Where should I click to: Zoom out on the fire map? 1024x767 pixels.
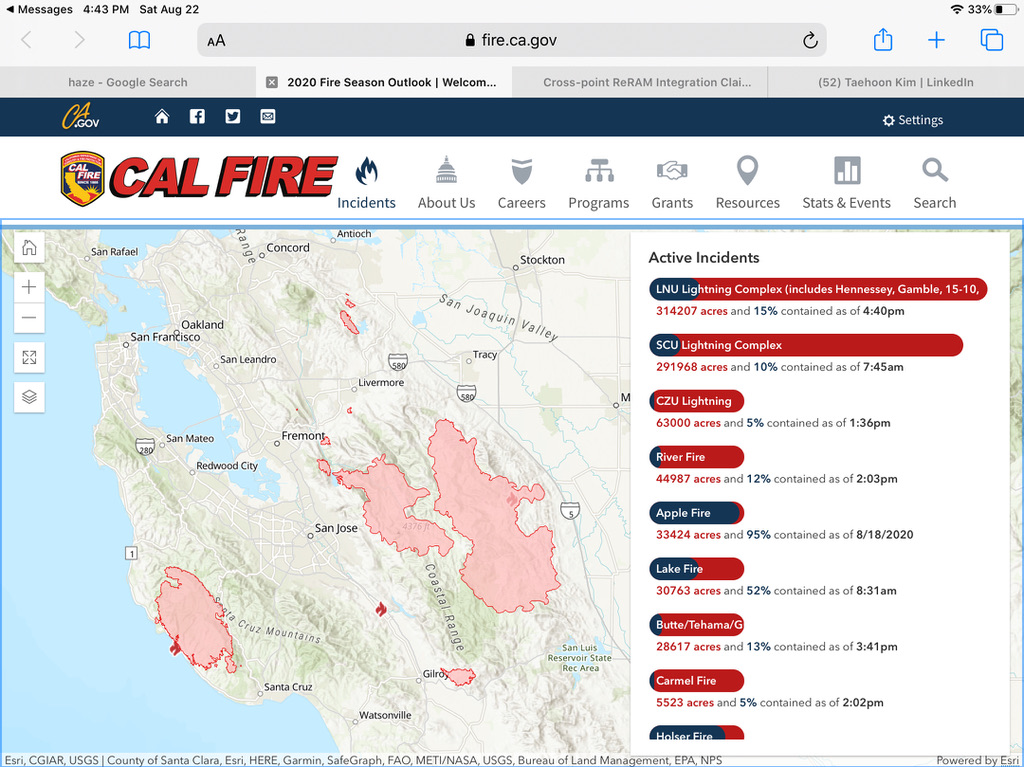click(29, 318)
